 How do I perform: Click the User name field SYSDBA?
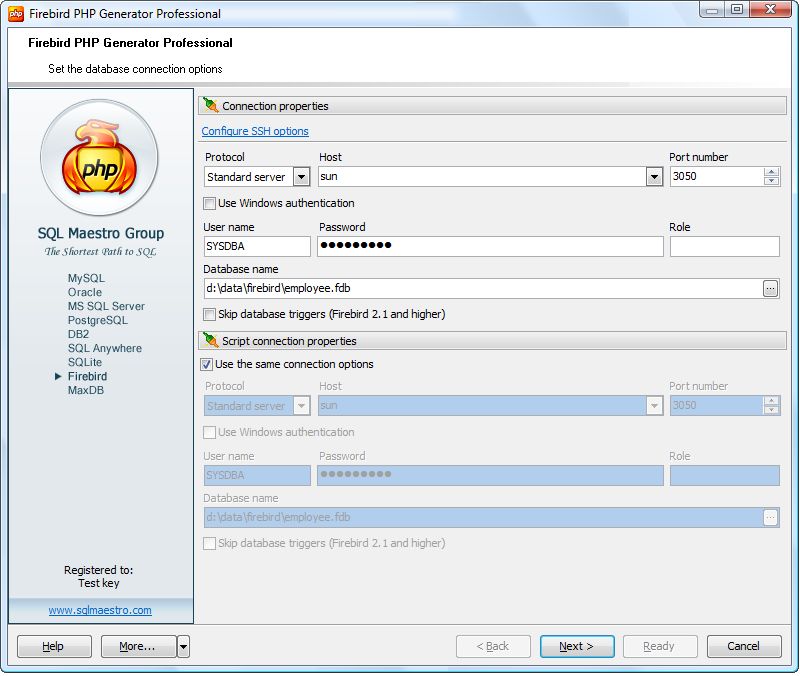[x=257, y=246]
